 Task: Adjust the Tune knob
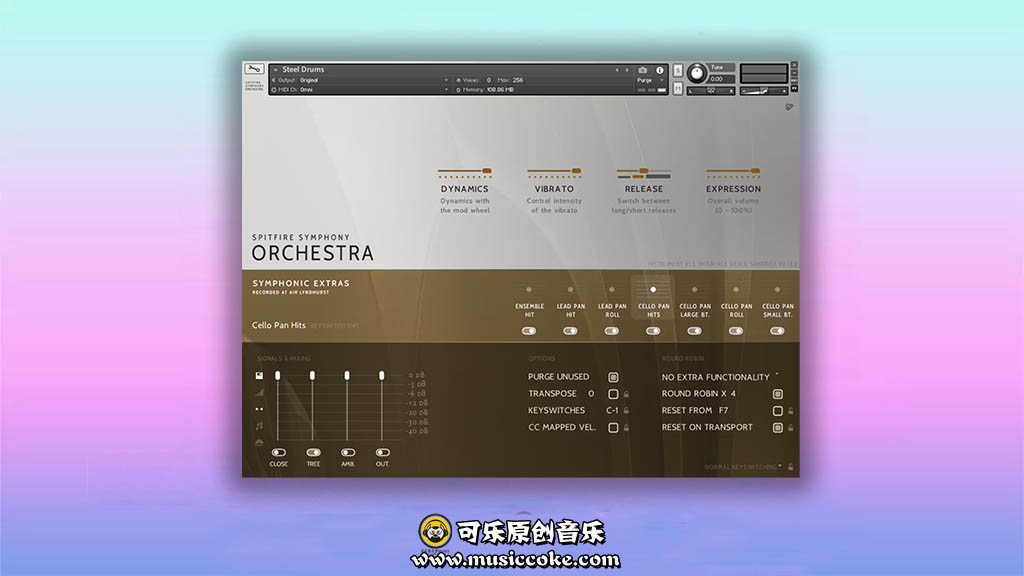point(697,73)
